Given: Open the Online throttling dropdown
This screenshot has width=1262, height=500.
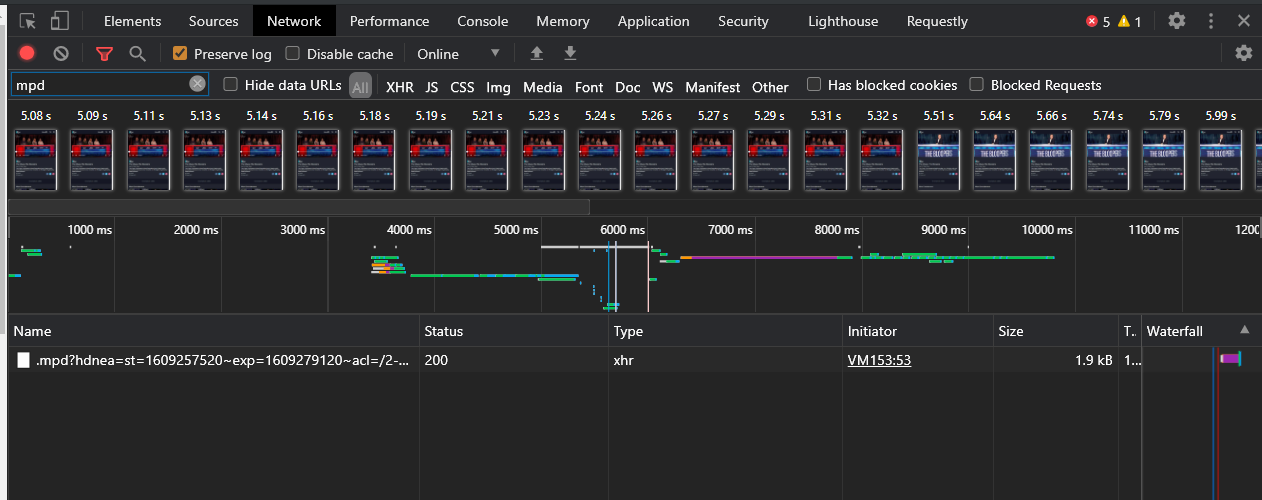Looking at the screenshot, I should 458,54.
